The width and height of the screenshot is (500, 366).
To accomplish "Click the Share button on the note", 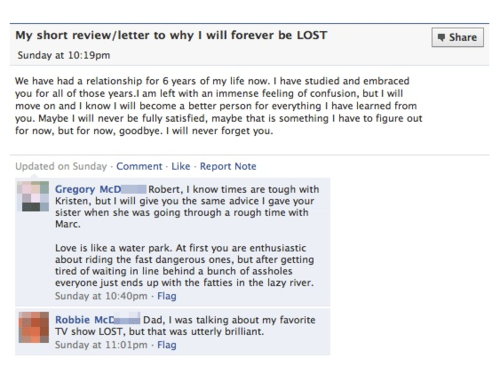I will coord(457,37).
